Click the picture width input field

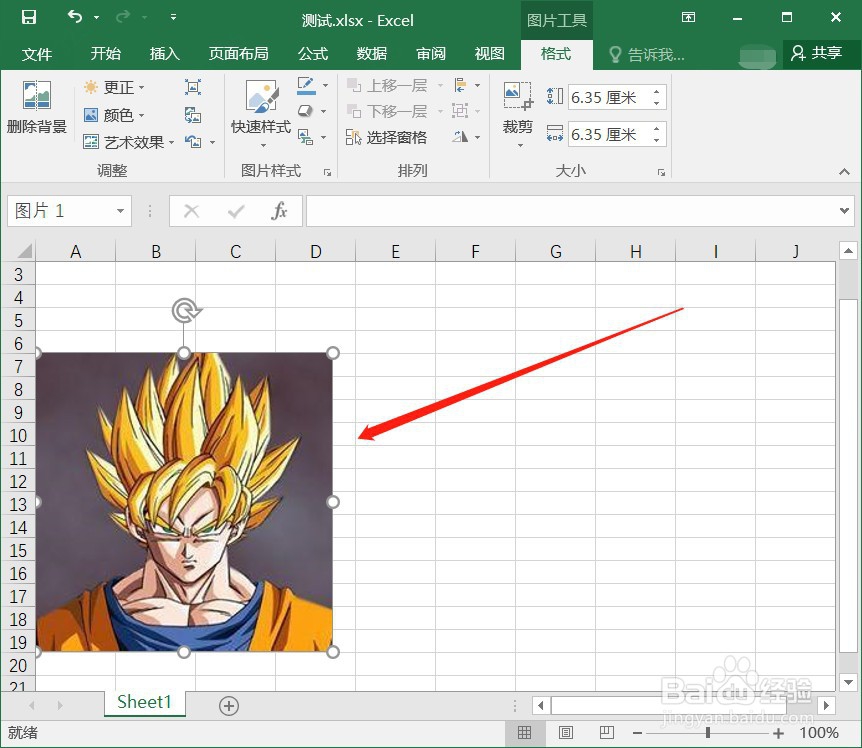tap(611, 134)
